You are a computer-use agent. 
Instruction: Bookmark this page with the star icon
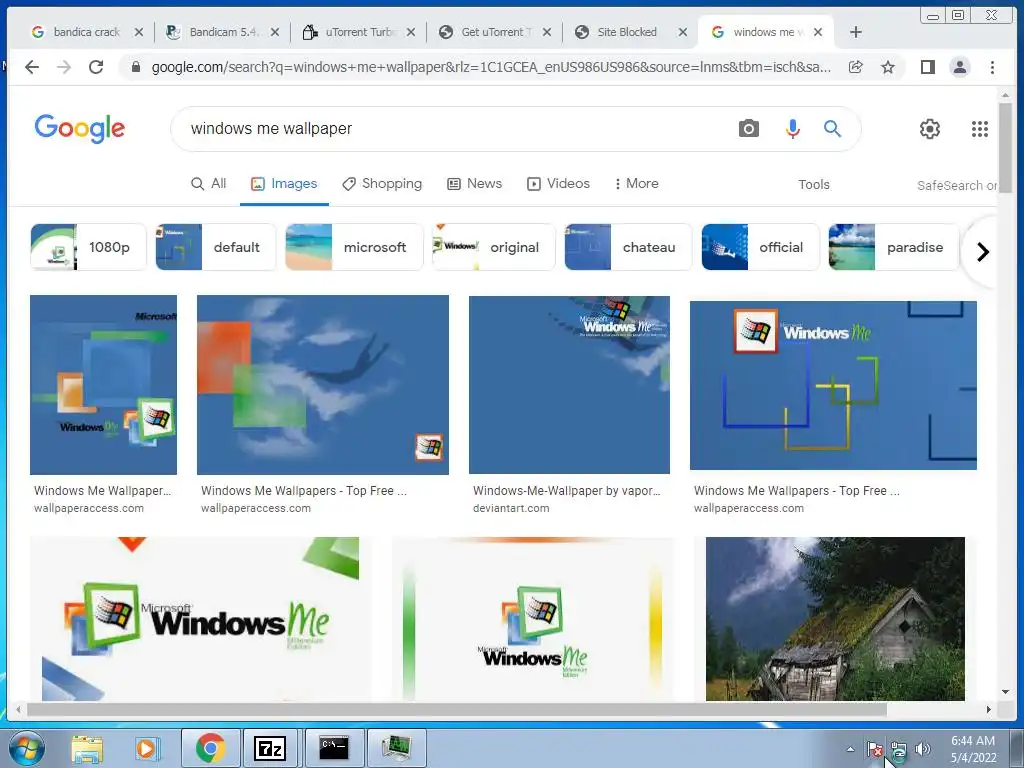pyautogui.click(x=888, y=67)
